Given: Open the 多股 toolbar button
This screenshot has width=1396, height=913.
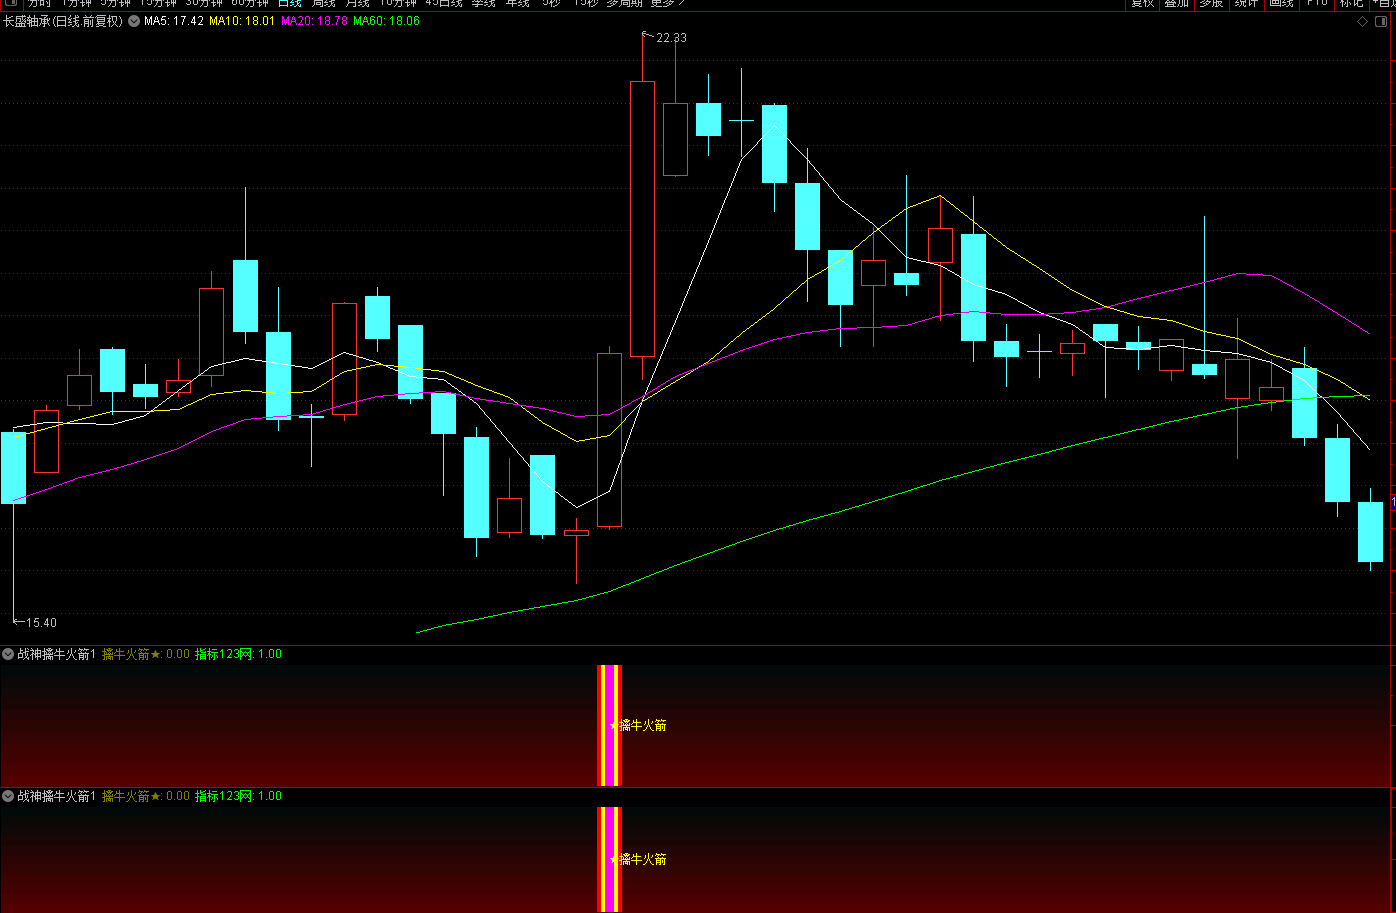Looking at the screenshot, I should pyautogui.click(x=1211, y=3).
